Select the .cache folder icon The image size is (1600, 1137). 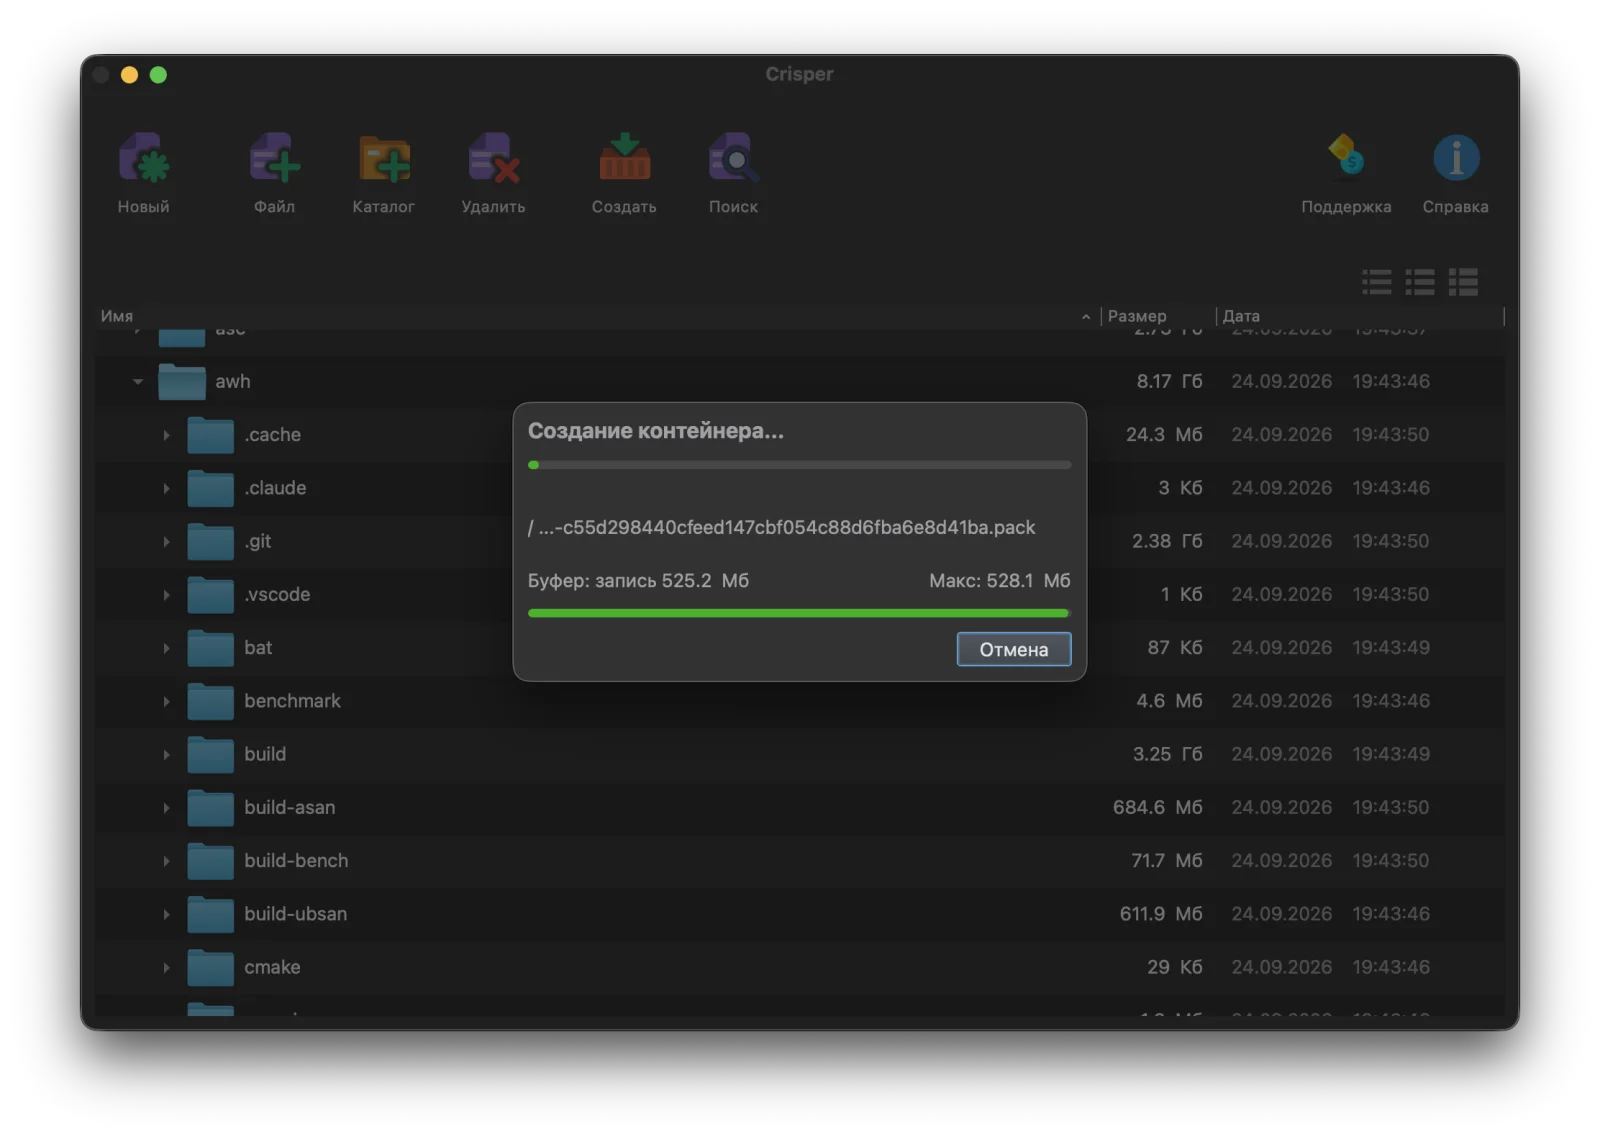pyautogui.click(x=211, y=434)
